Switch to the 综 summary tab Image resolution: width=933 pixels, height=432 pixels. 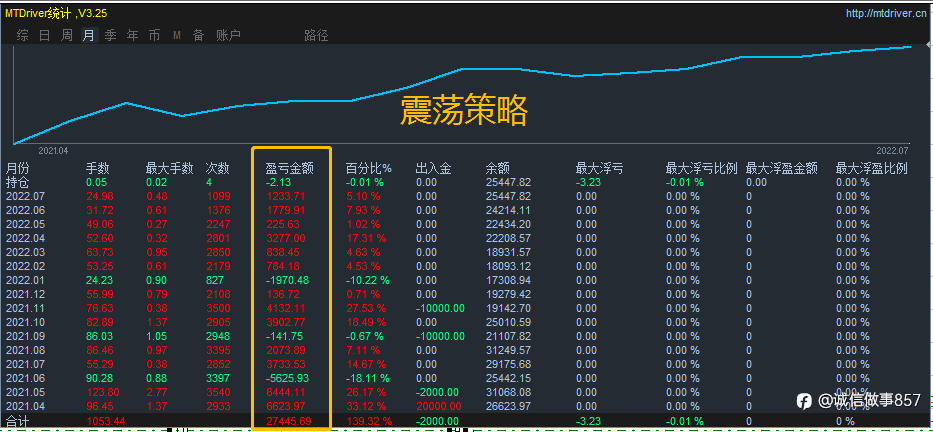[x=23, y=35]
